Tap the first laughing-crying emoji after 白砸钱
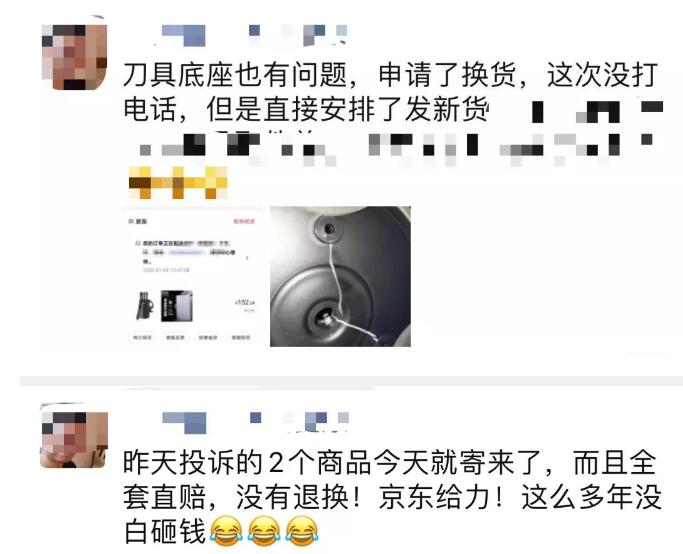683x554 pixels. 227,531
